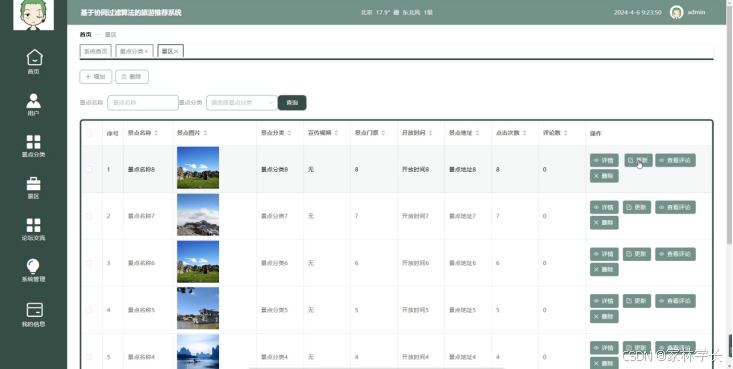Click the 景点分类8 cell text

(274, 169)
